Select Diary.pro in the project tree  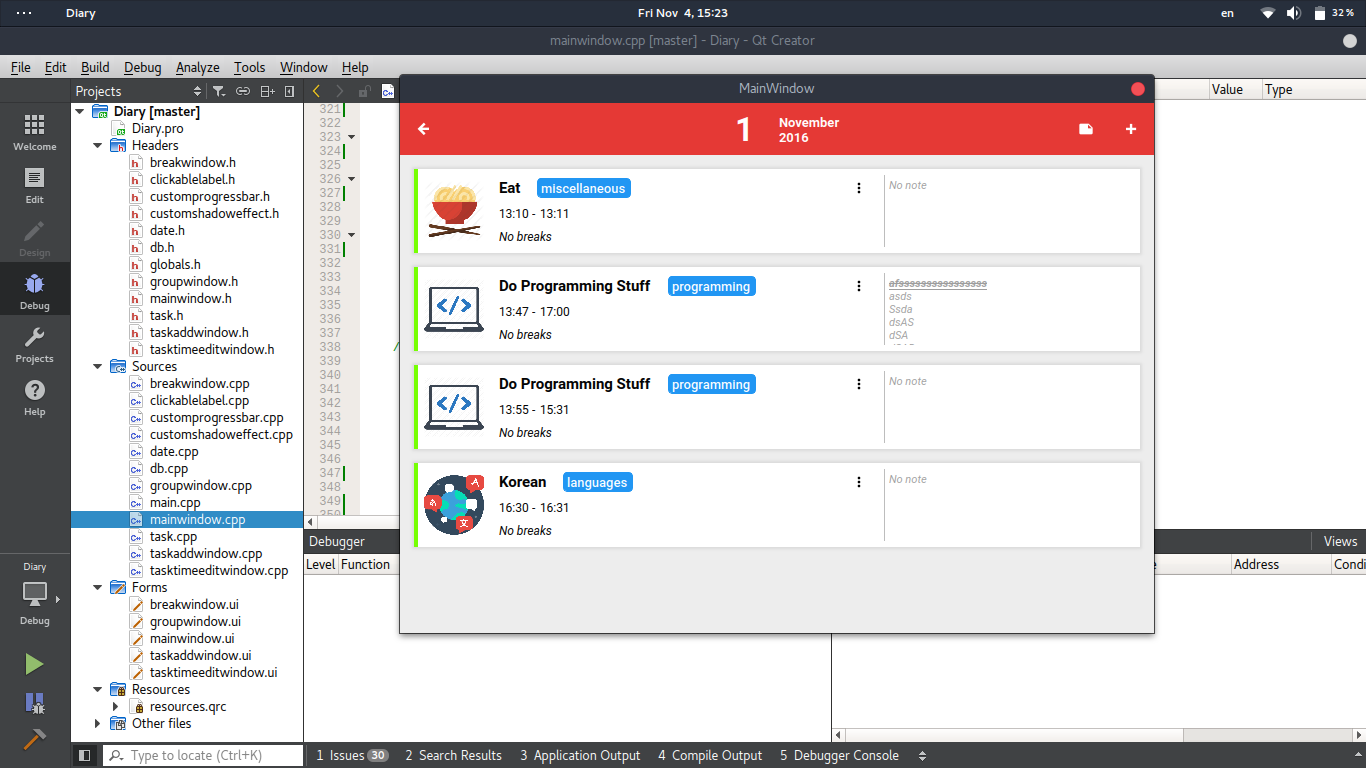click(x=157, y=129)
